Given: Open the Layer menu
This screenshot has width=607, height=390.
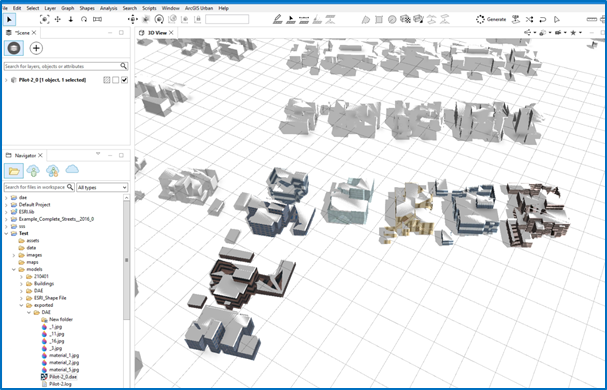Looking at the screenshot, I should click(x=50, y=8).
